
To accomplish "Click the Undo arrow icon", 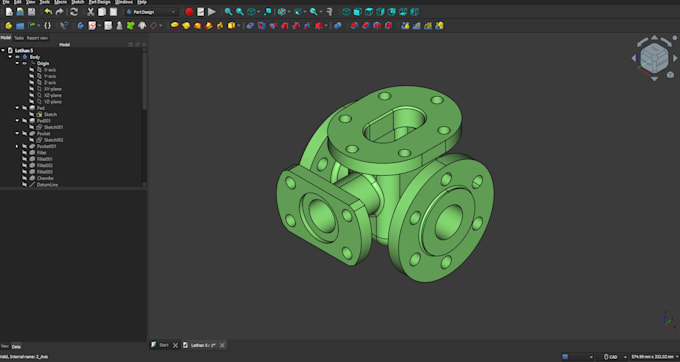I will [48, 12].
